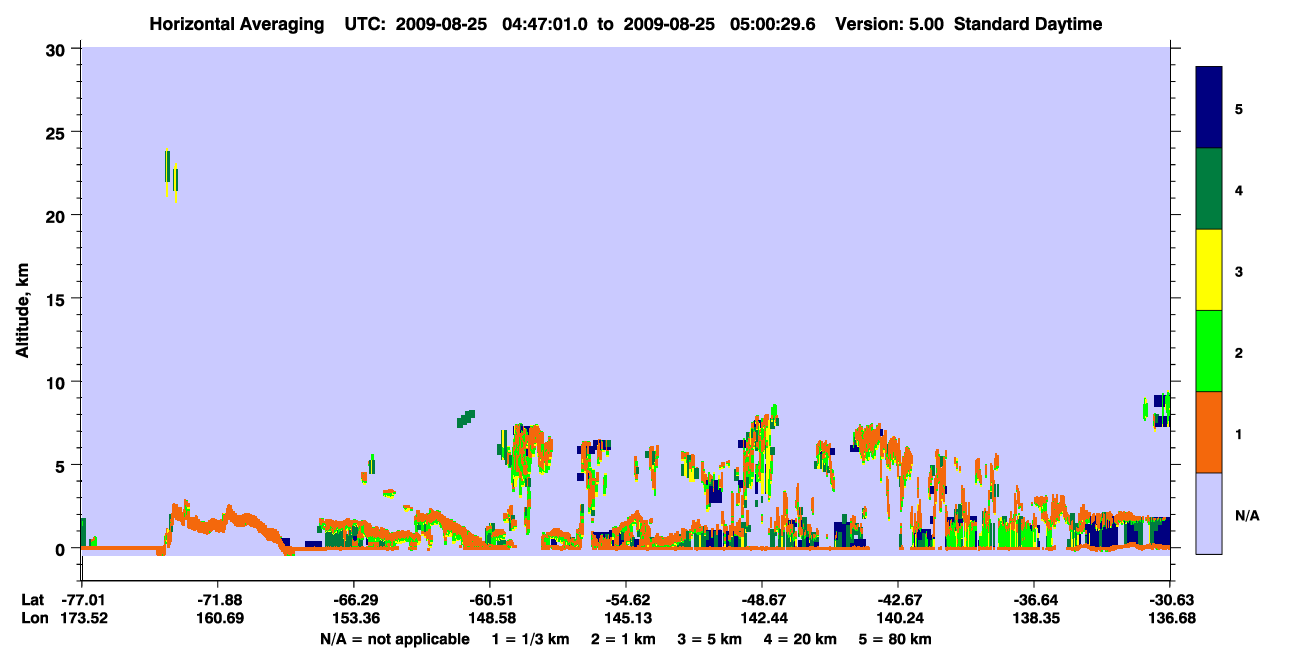Click the '3 = 5 km' legend note

pos(710,639)
